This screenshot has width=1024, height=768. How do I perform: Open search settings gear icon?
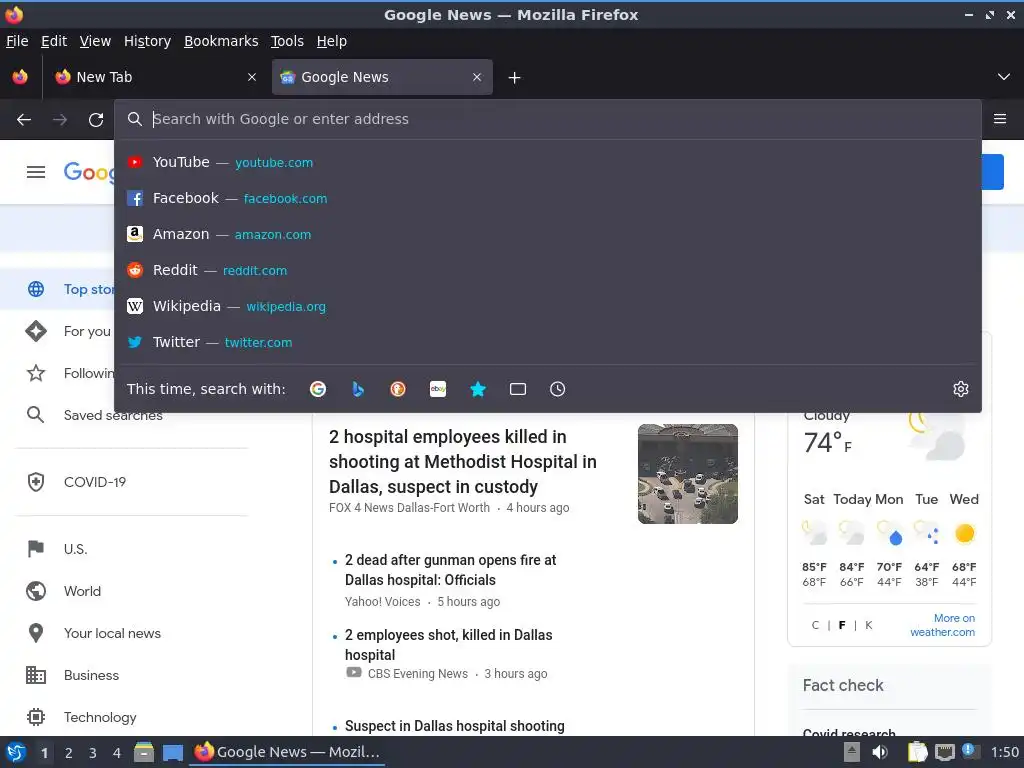(961, 389)
